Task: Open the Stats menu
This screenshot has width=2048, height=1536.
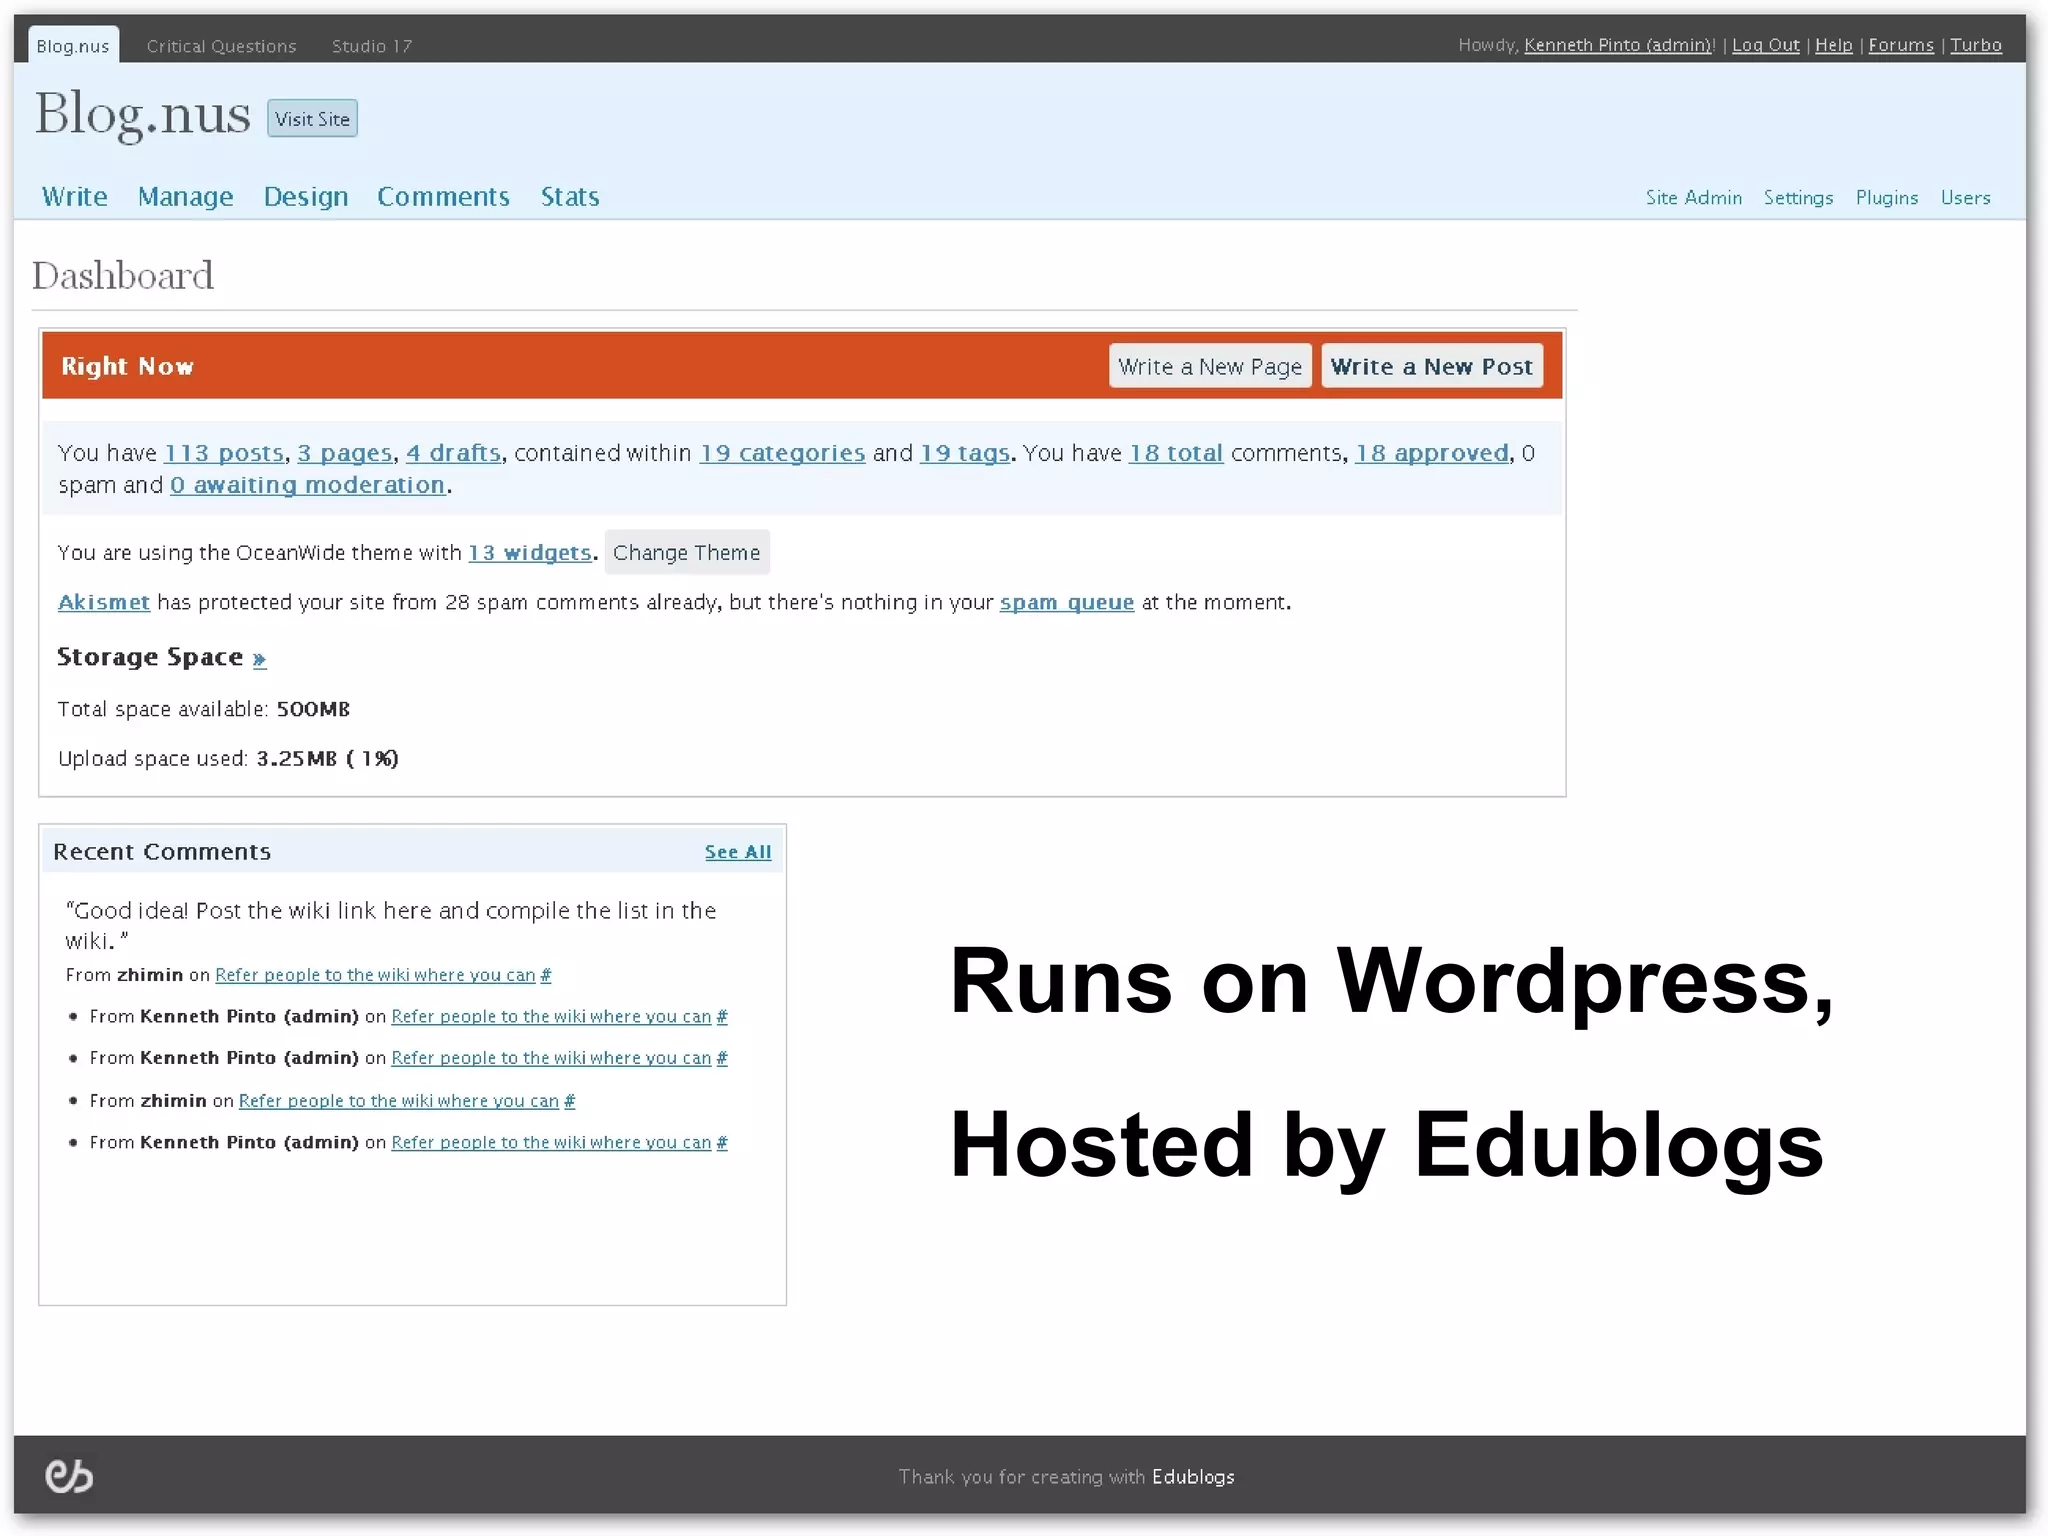Action: pos(570,197)
